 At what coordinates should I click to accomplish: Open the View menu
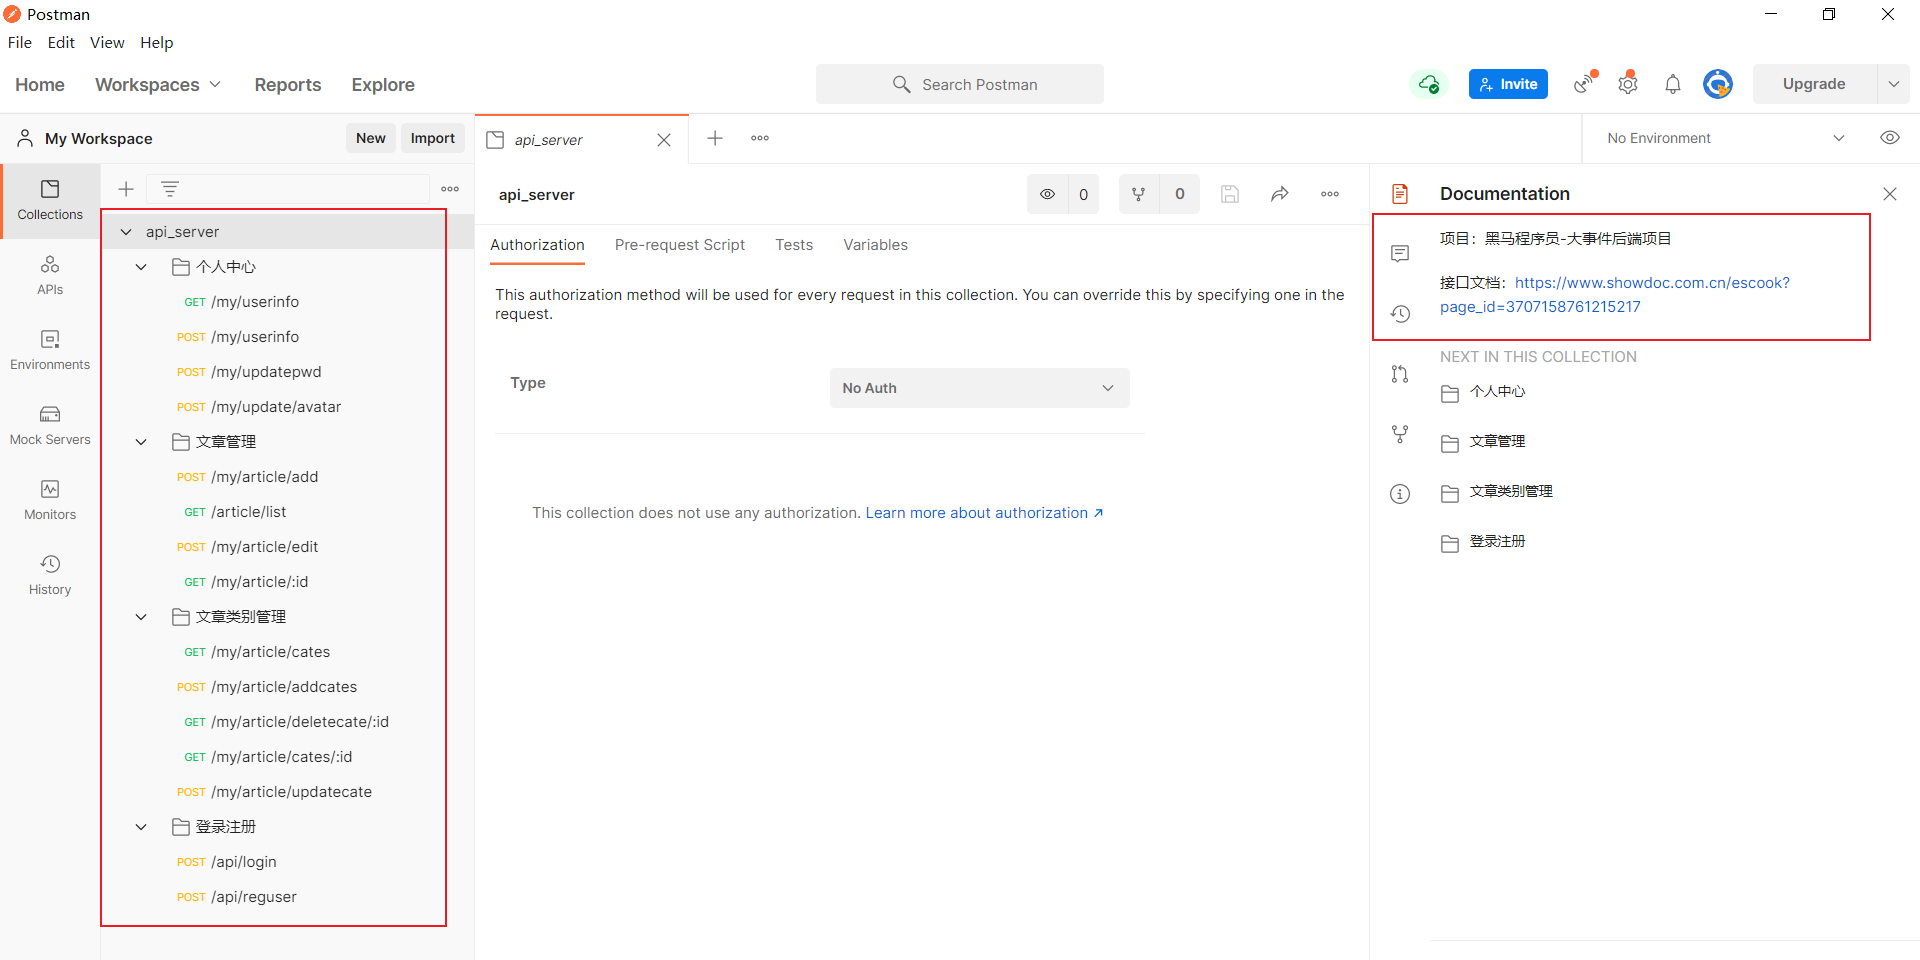[107, 42]
